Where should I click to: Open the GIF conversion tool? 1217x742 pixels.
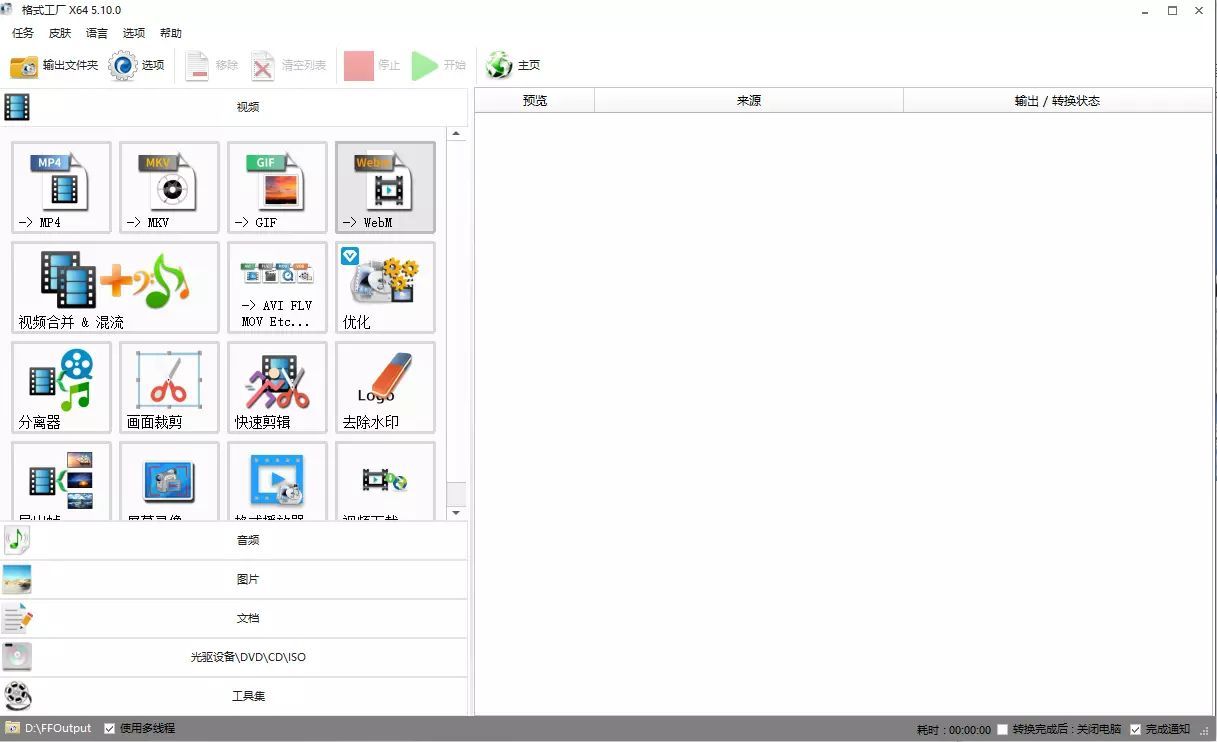pos(277,187)
